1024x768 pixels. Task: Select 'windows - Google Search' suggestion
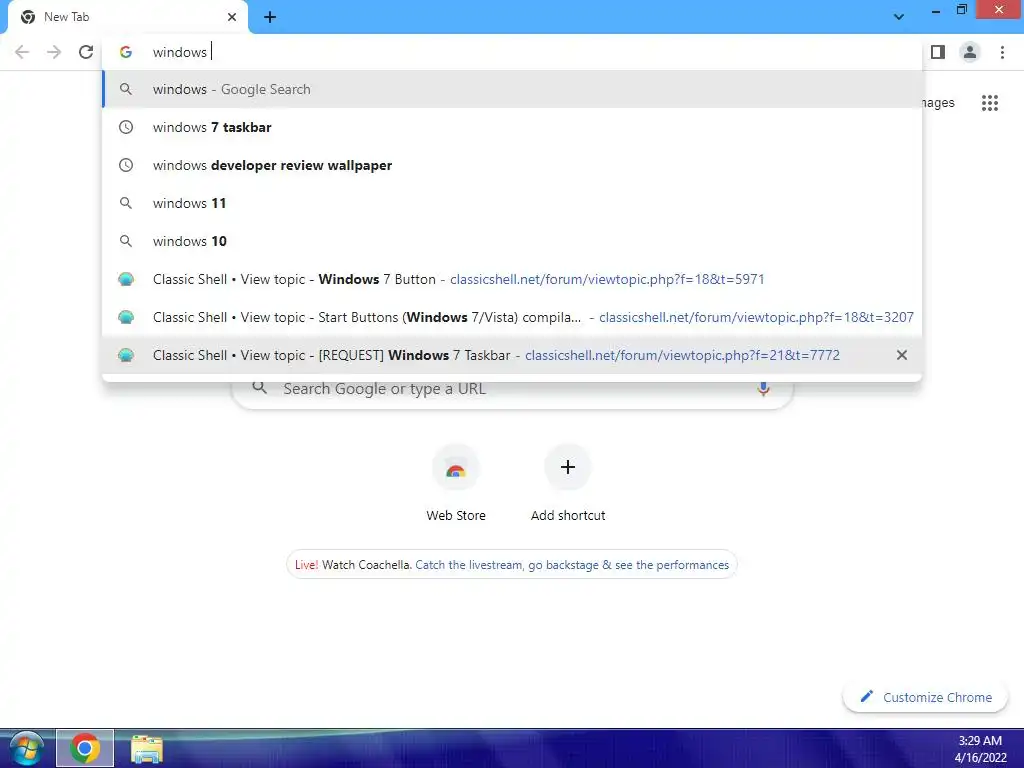point(513,89)
